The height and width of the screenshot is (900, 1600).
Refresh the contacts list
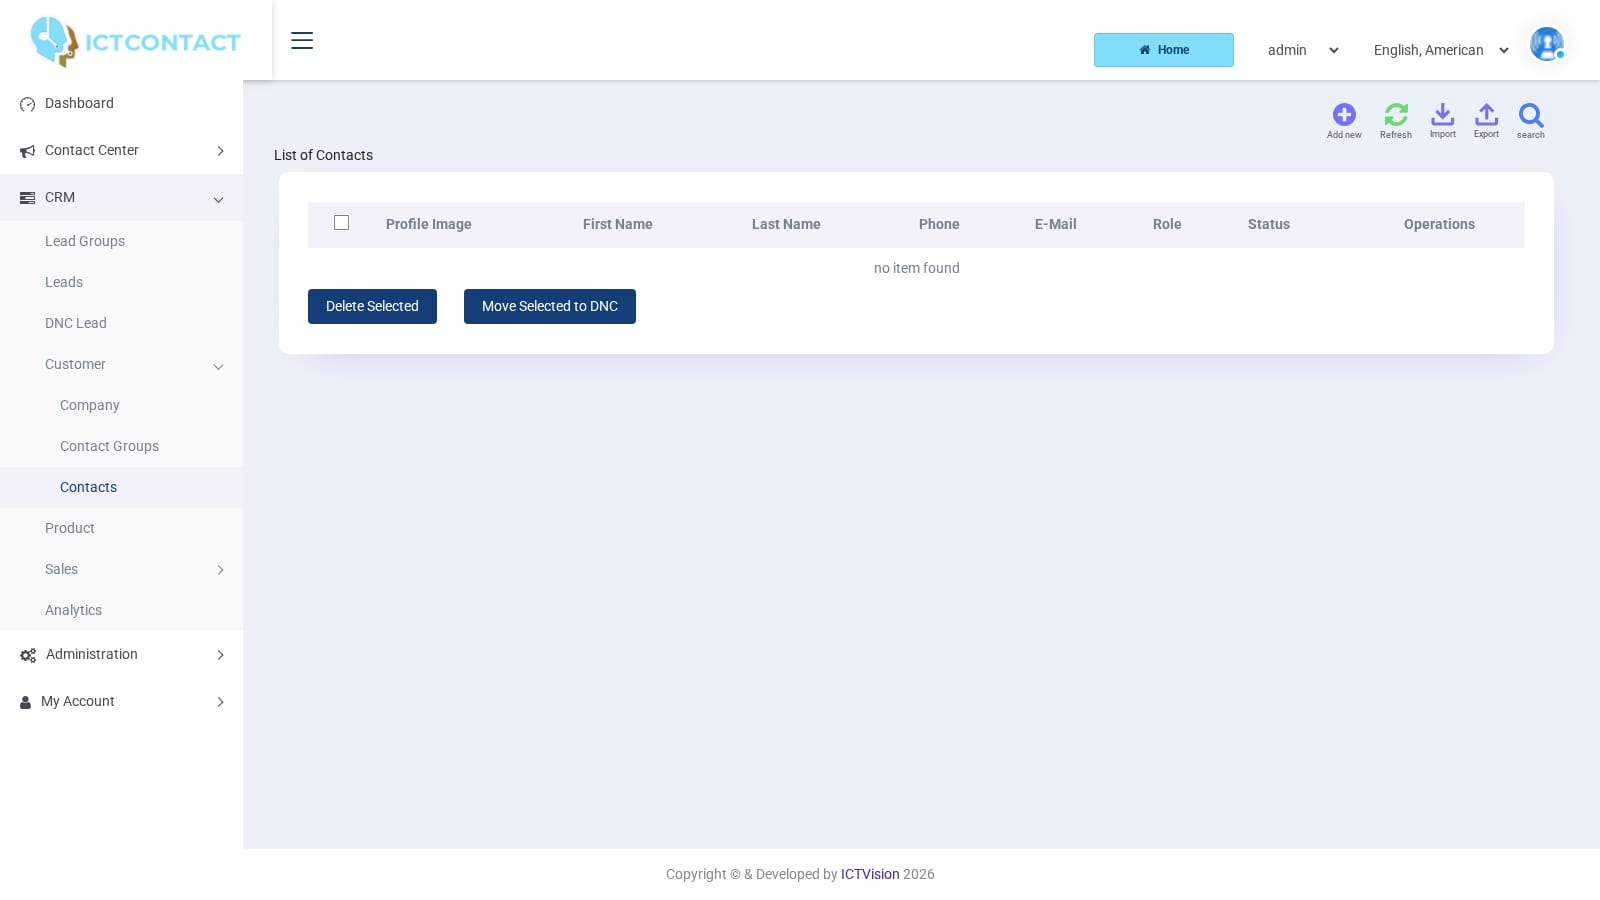pos(1396,115)
